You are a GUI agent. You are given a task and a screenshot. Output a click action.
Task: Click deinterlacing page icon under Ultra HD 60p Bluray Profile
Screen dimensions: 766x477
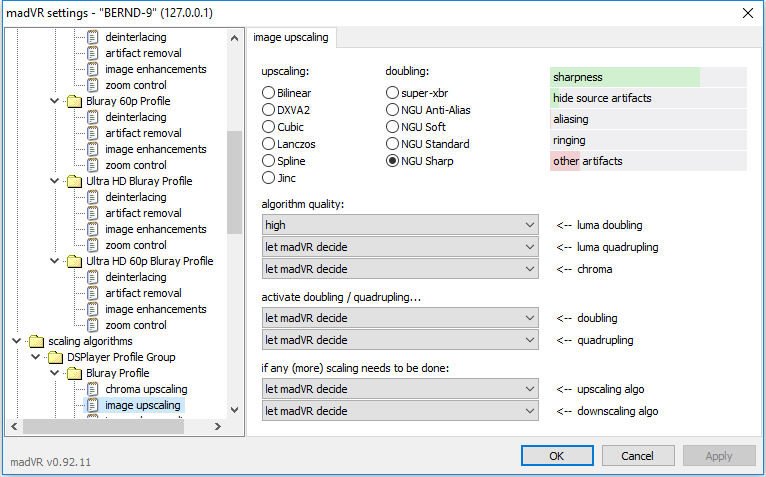click(92, 277)
